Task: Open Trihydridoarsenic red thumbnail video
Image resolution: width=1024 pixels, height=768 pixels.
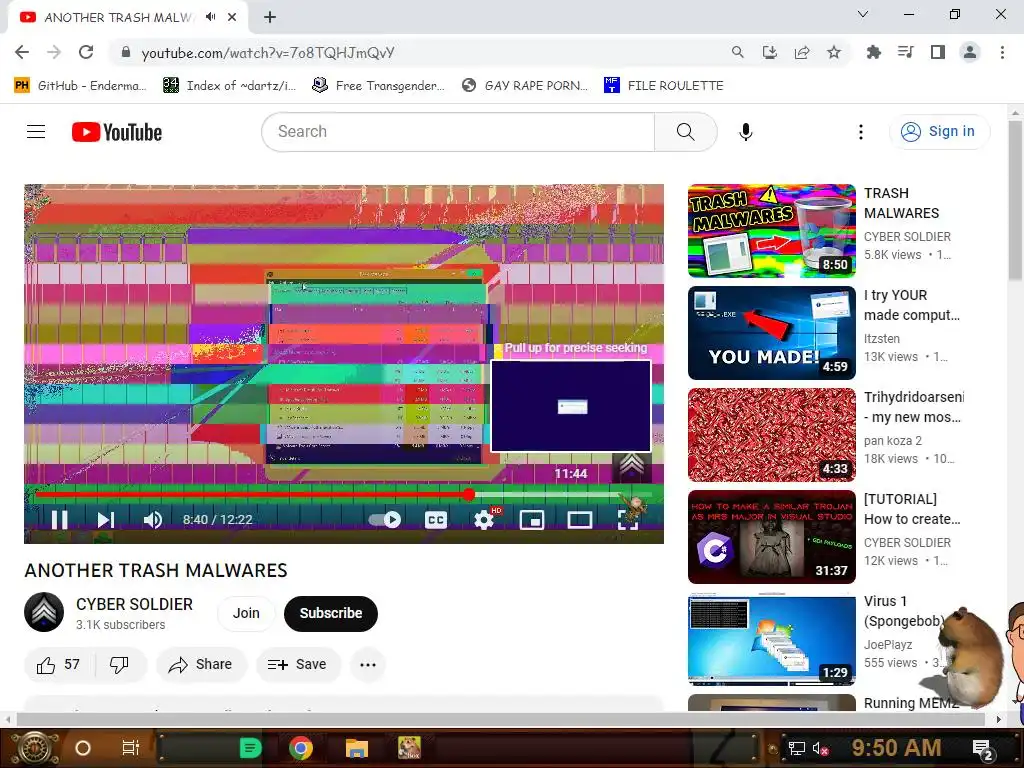Action: [x=771, y=435]
